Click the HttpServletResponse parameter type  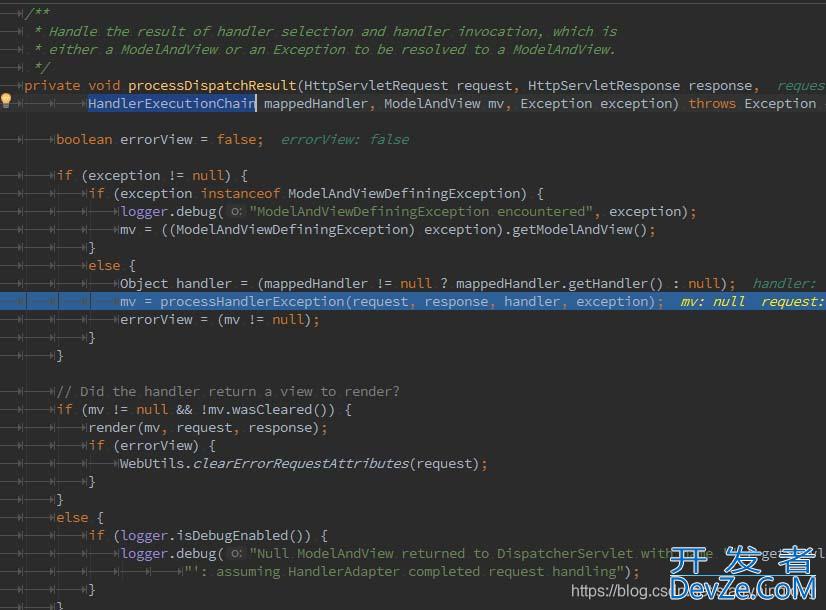pos(604,85)
